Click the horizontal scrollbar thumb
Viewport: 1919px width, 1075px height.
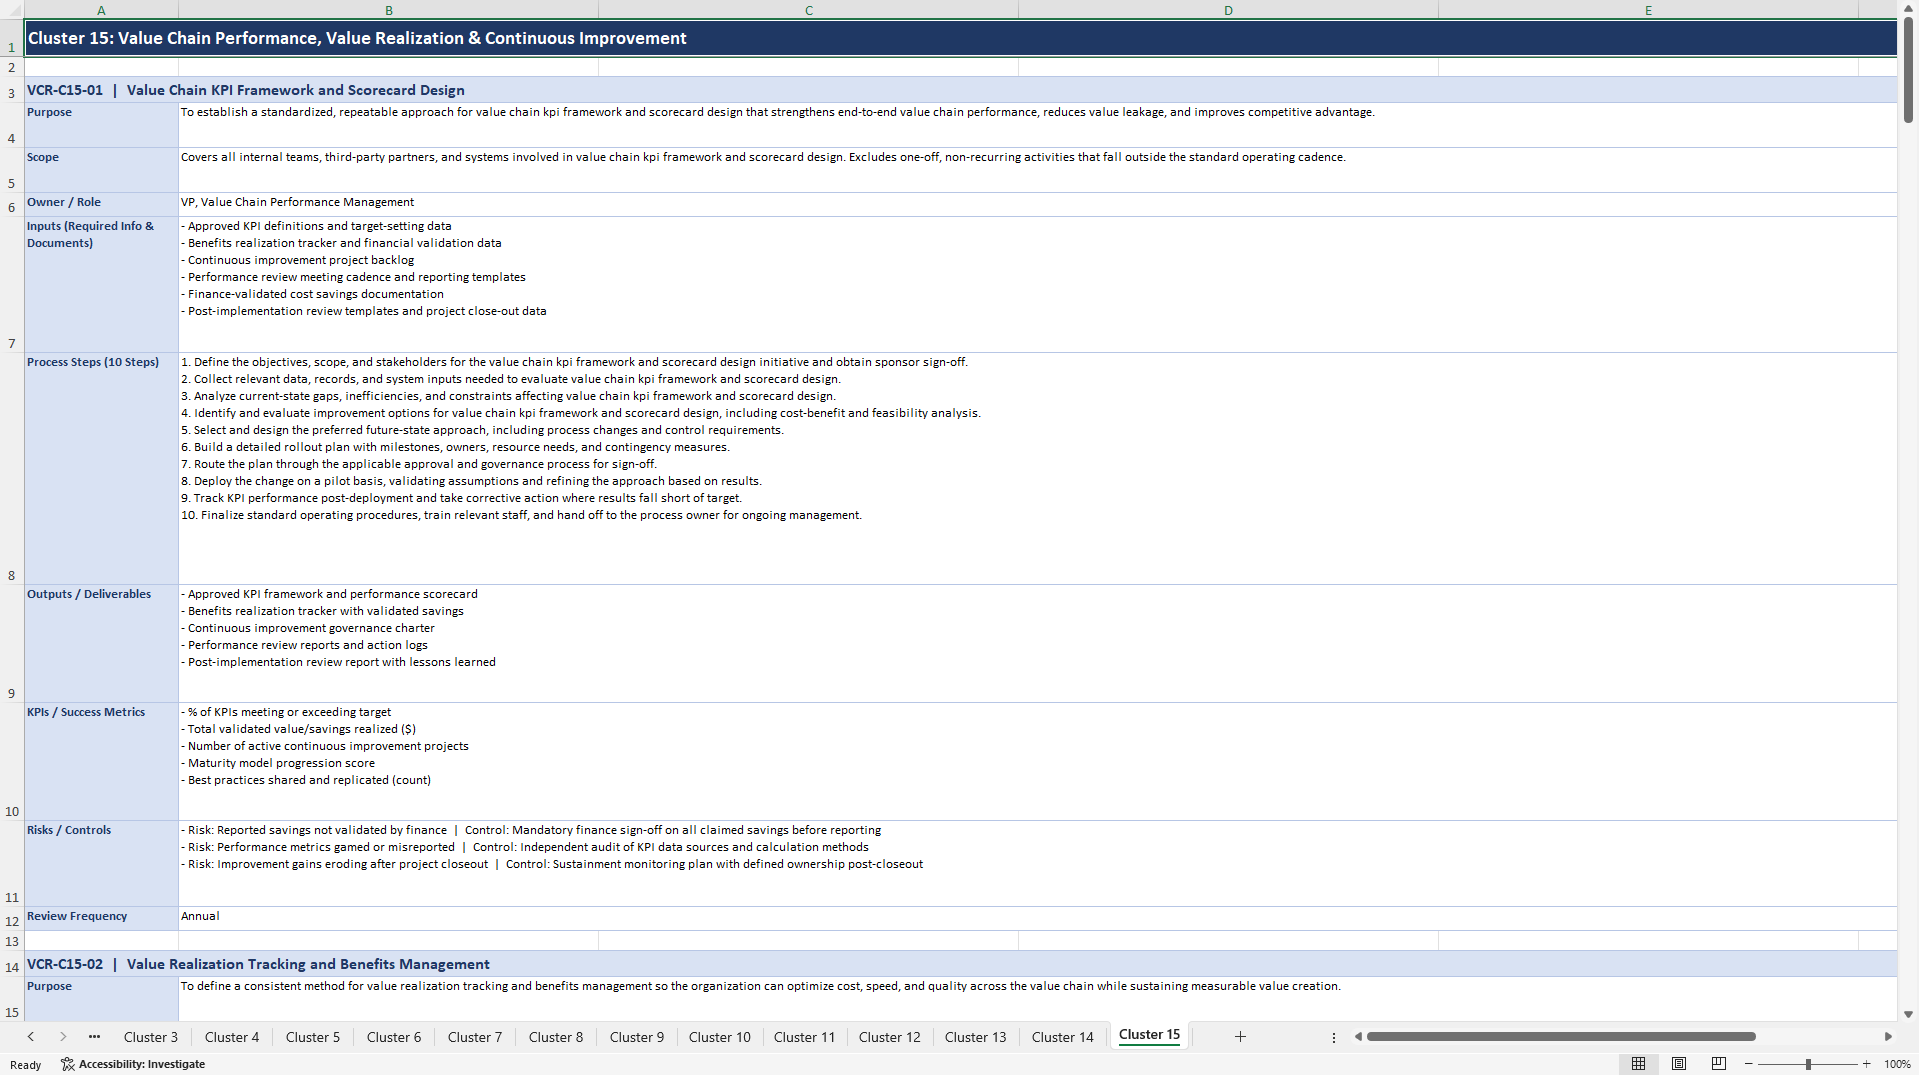click(1561, 1037)
